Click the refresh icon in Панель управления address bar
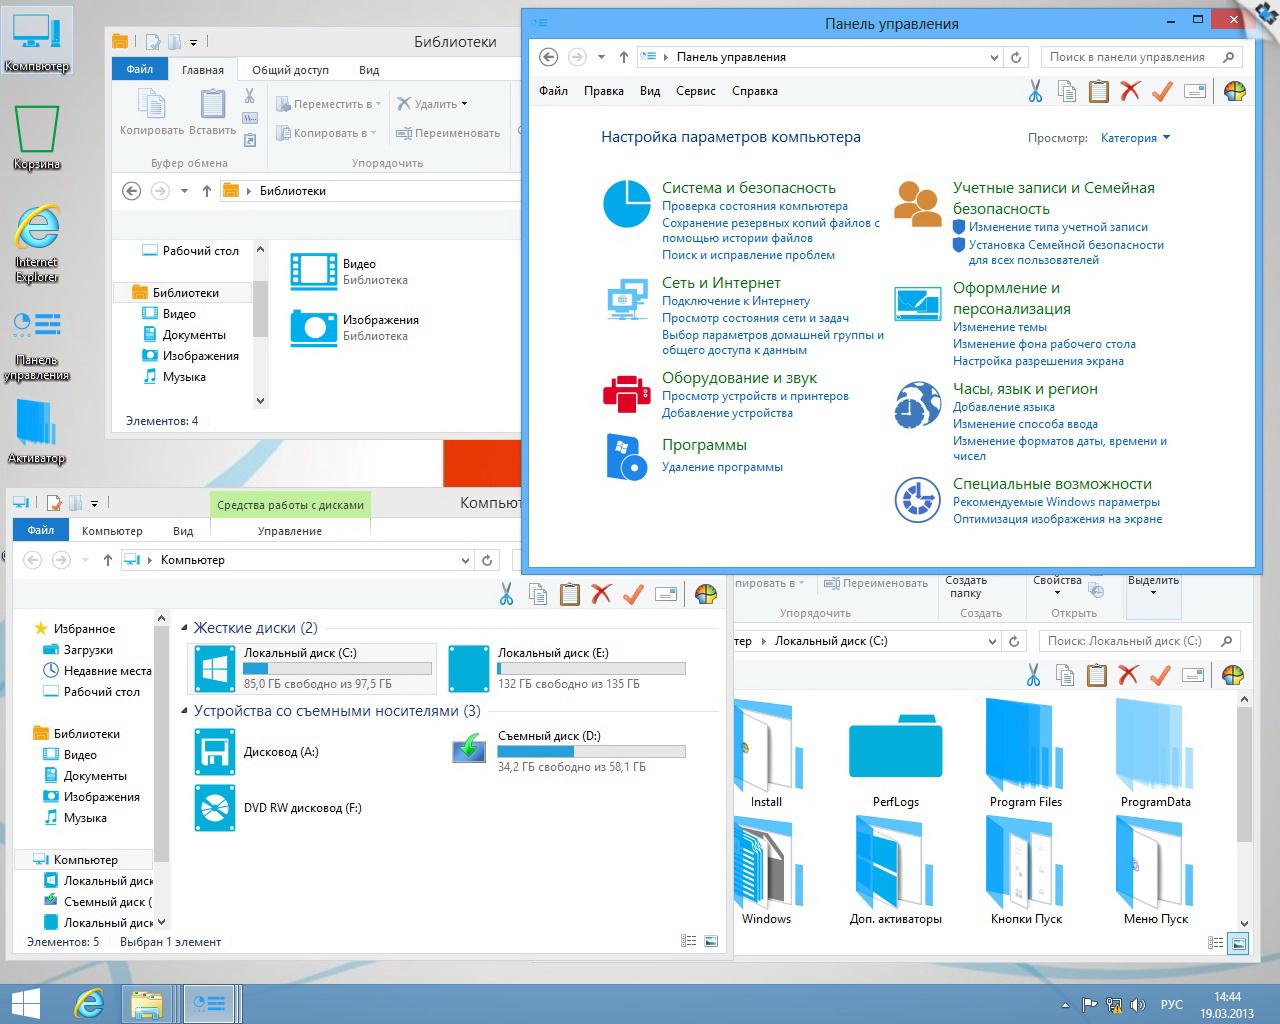 click(1016, 57)
